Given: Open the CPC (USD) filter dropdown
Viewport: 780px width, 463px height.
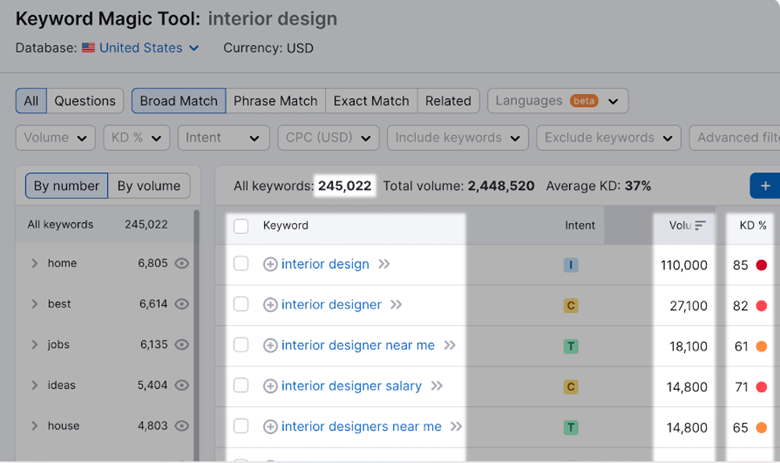Looking at the screenshot, I should (x=328, y=138).
